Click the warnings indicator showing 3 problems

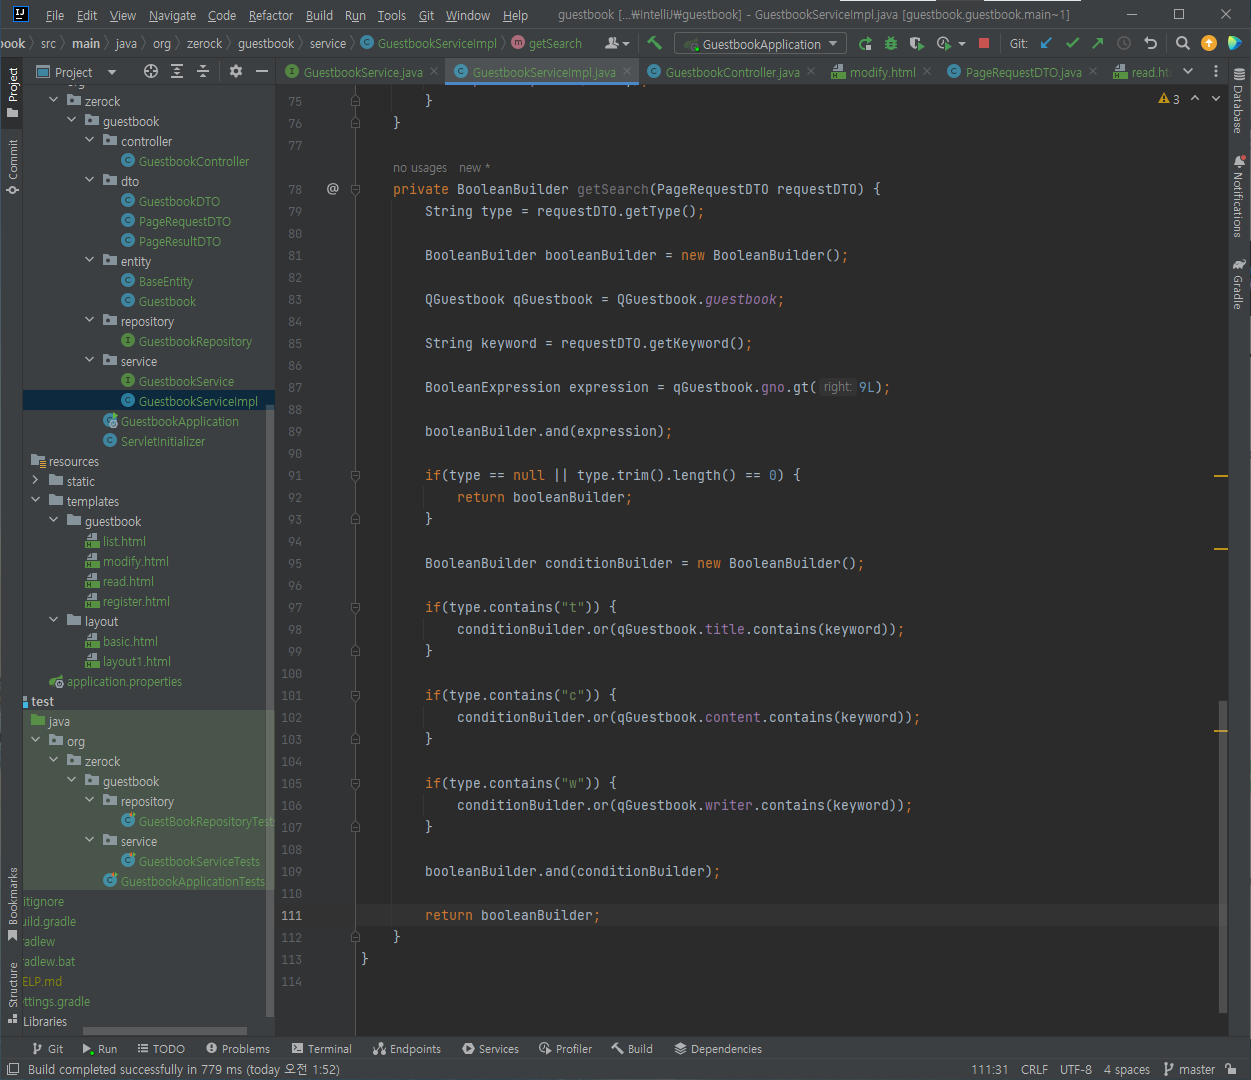coord(1169,99)
